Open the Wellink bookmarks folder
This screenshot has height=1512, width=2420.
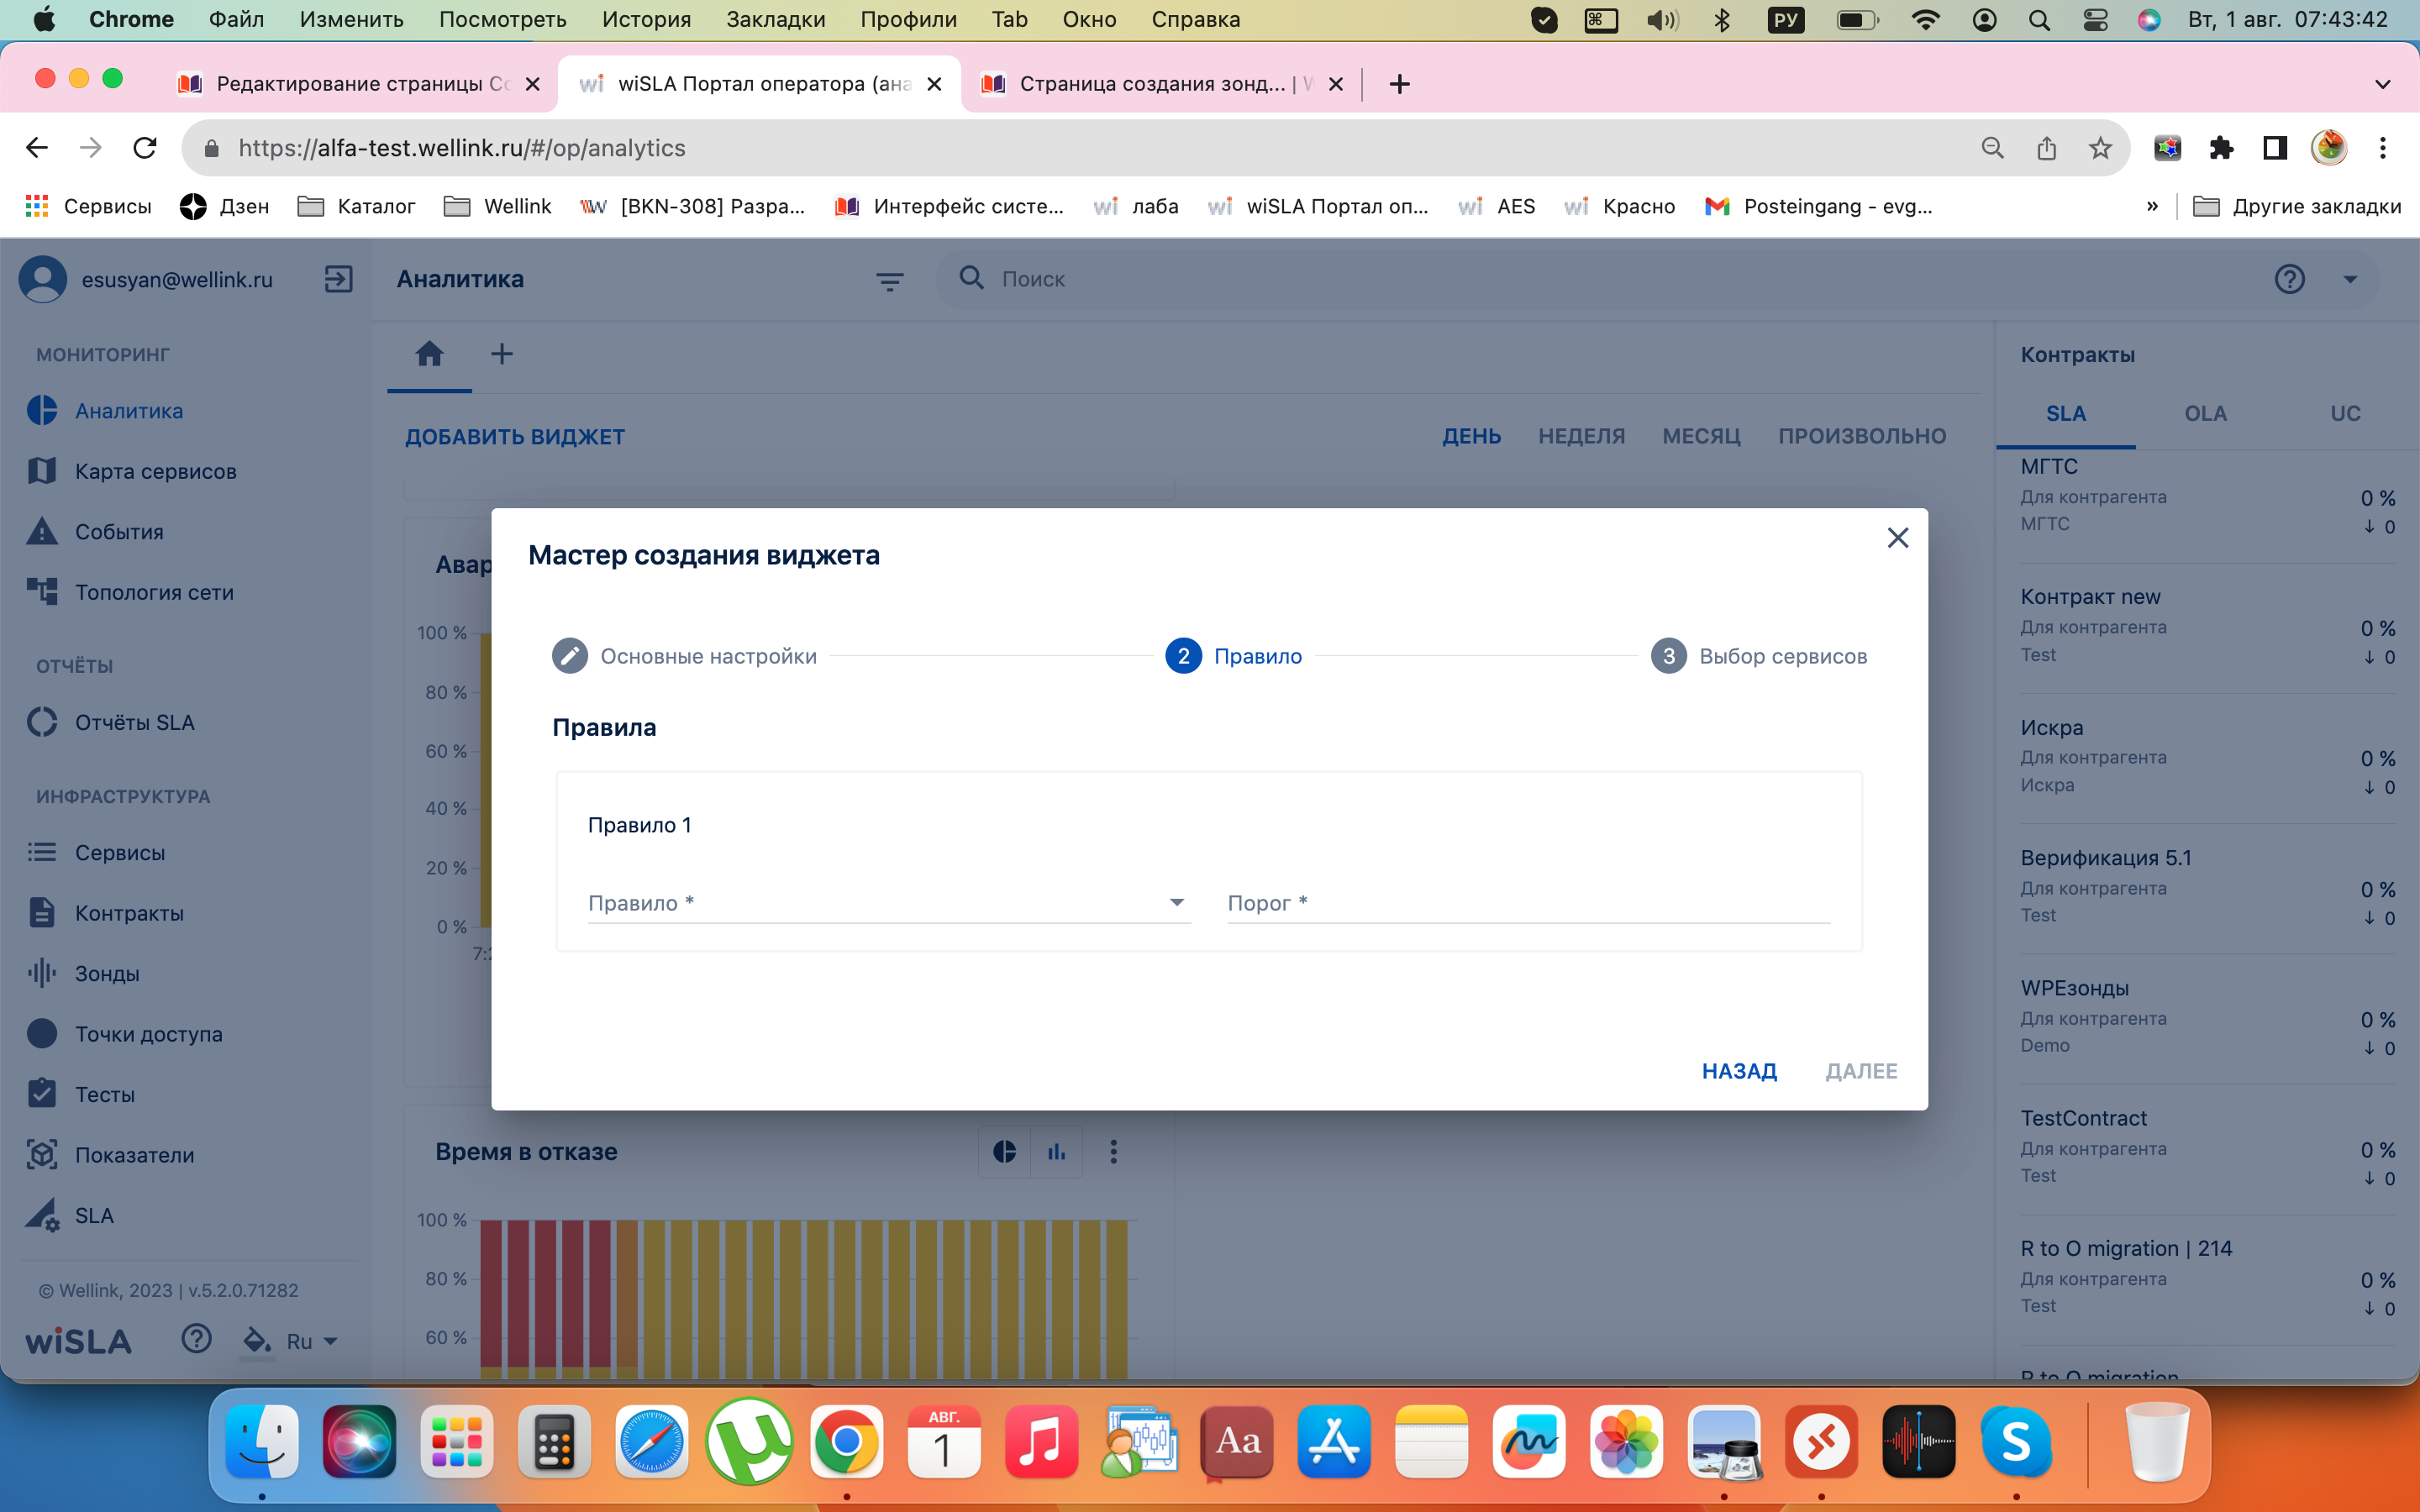click(497, 206)
